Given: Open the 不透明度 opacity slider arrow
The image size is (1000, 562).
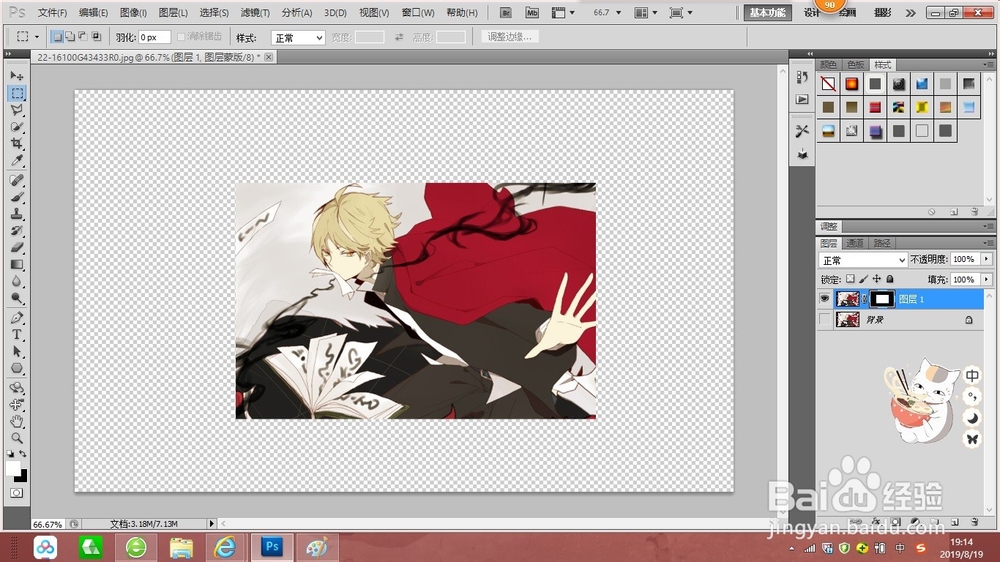Looking at the screenshot, I should click(987, 259).
